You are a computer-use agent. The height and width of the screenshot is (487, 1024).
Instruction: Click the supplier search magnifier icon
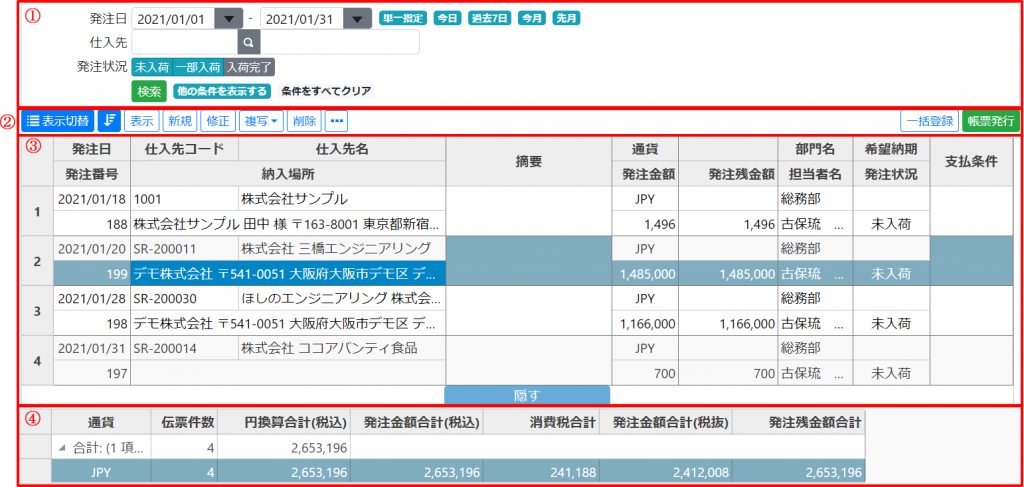tap(249, 42)
